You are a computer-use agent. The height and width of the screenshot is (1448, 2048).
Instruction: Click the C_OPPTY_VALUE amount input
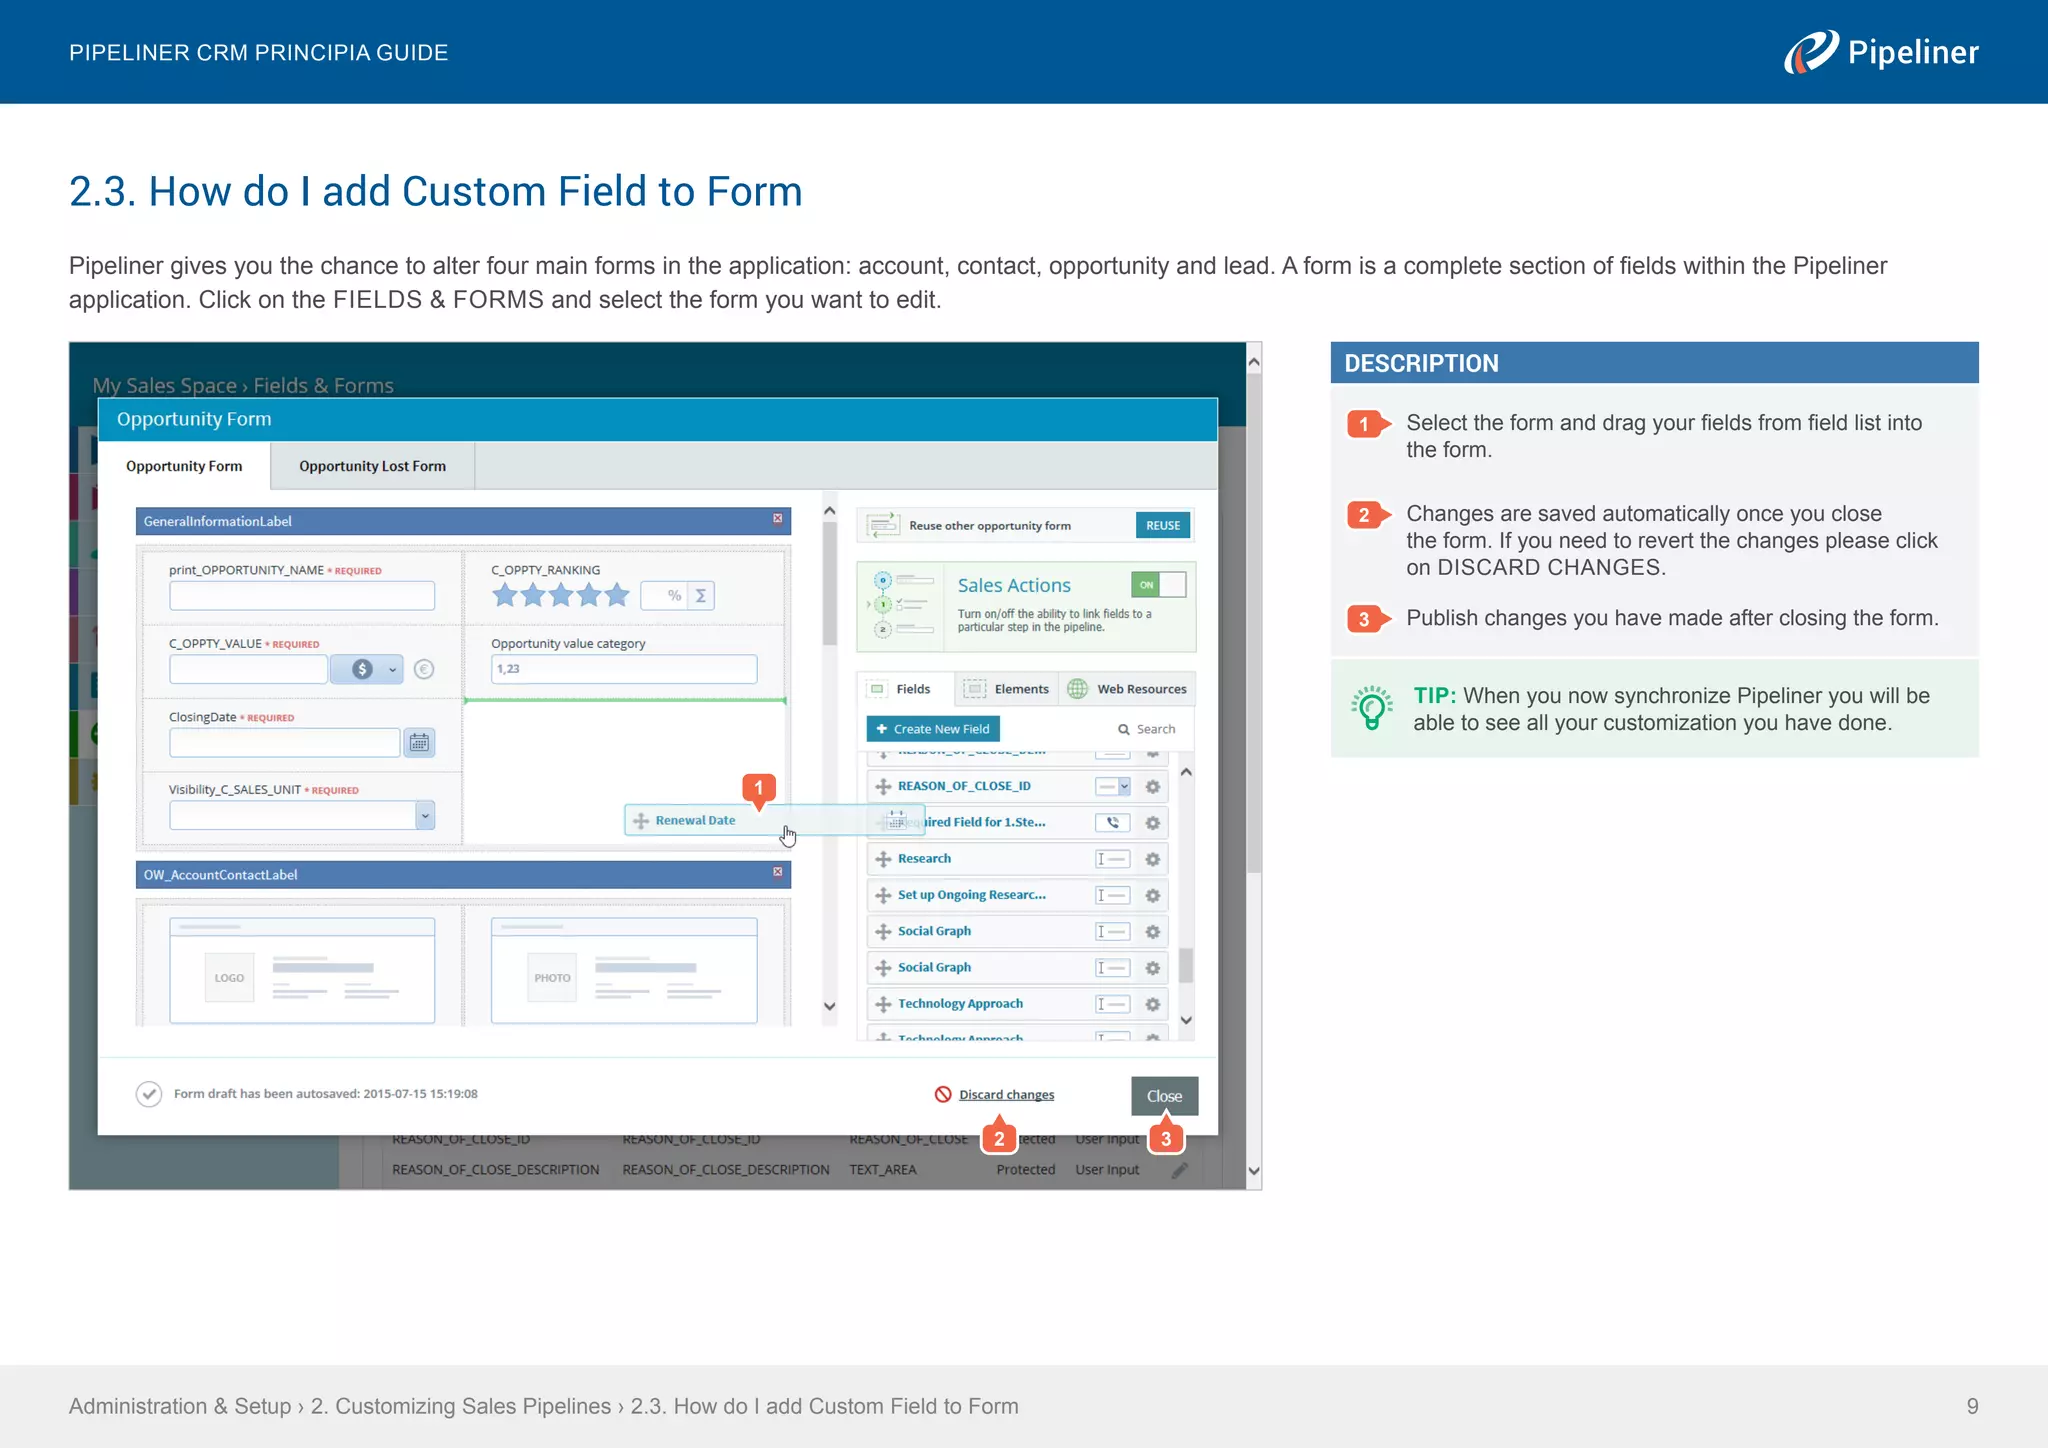point(249,670)
